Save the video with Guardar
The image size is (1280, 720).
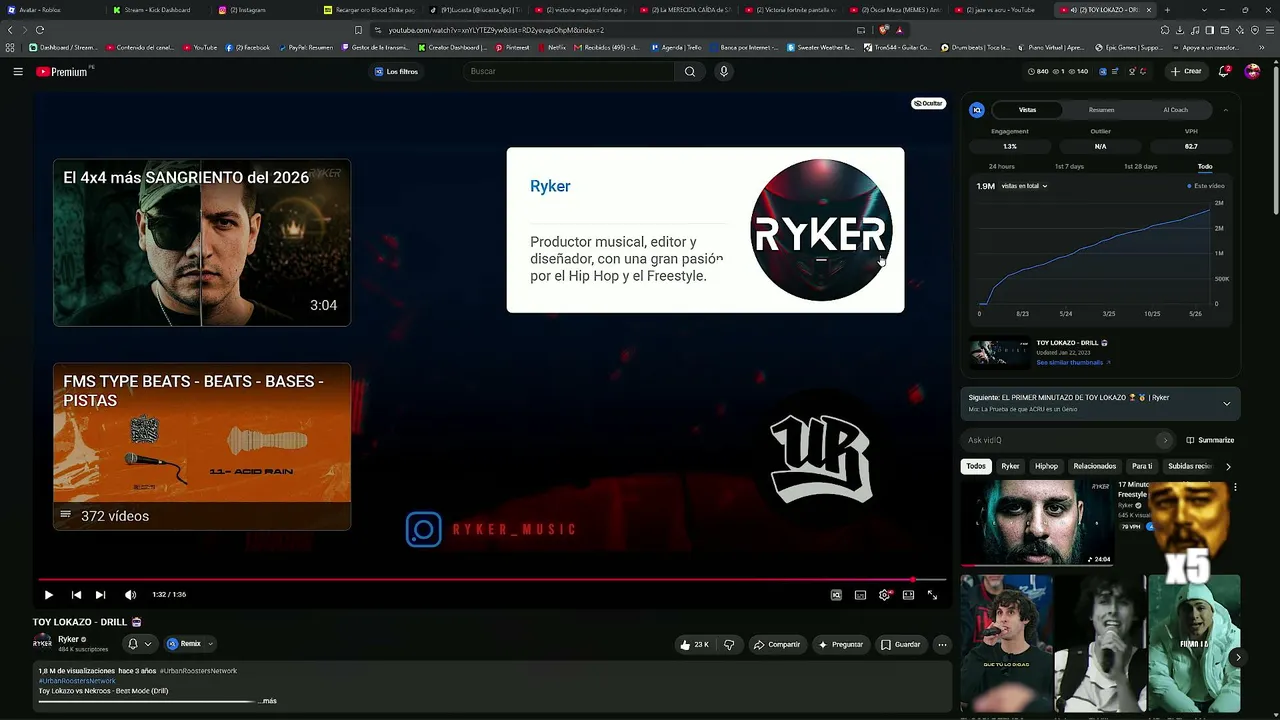pyautogui.click(x=900, y=645)
